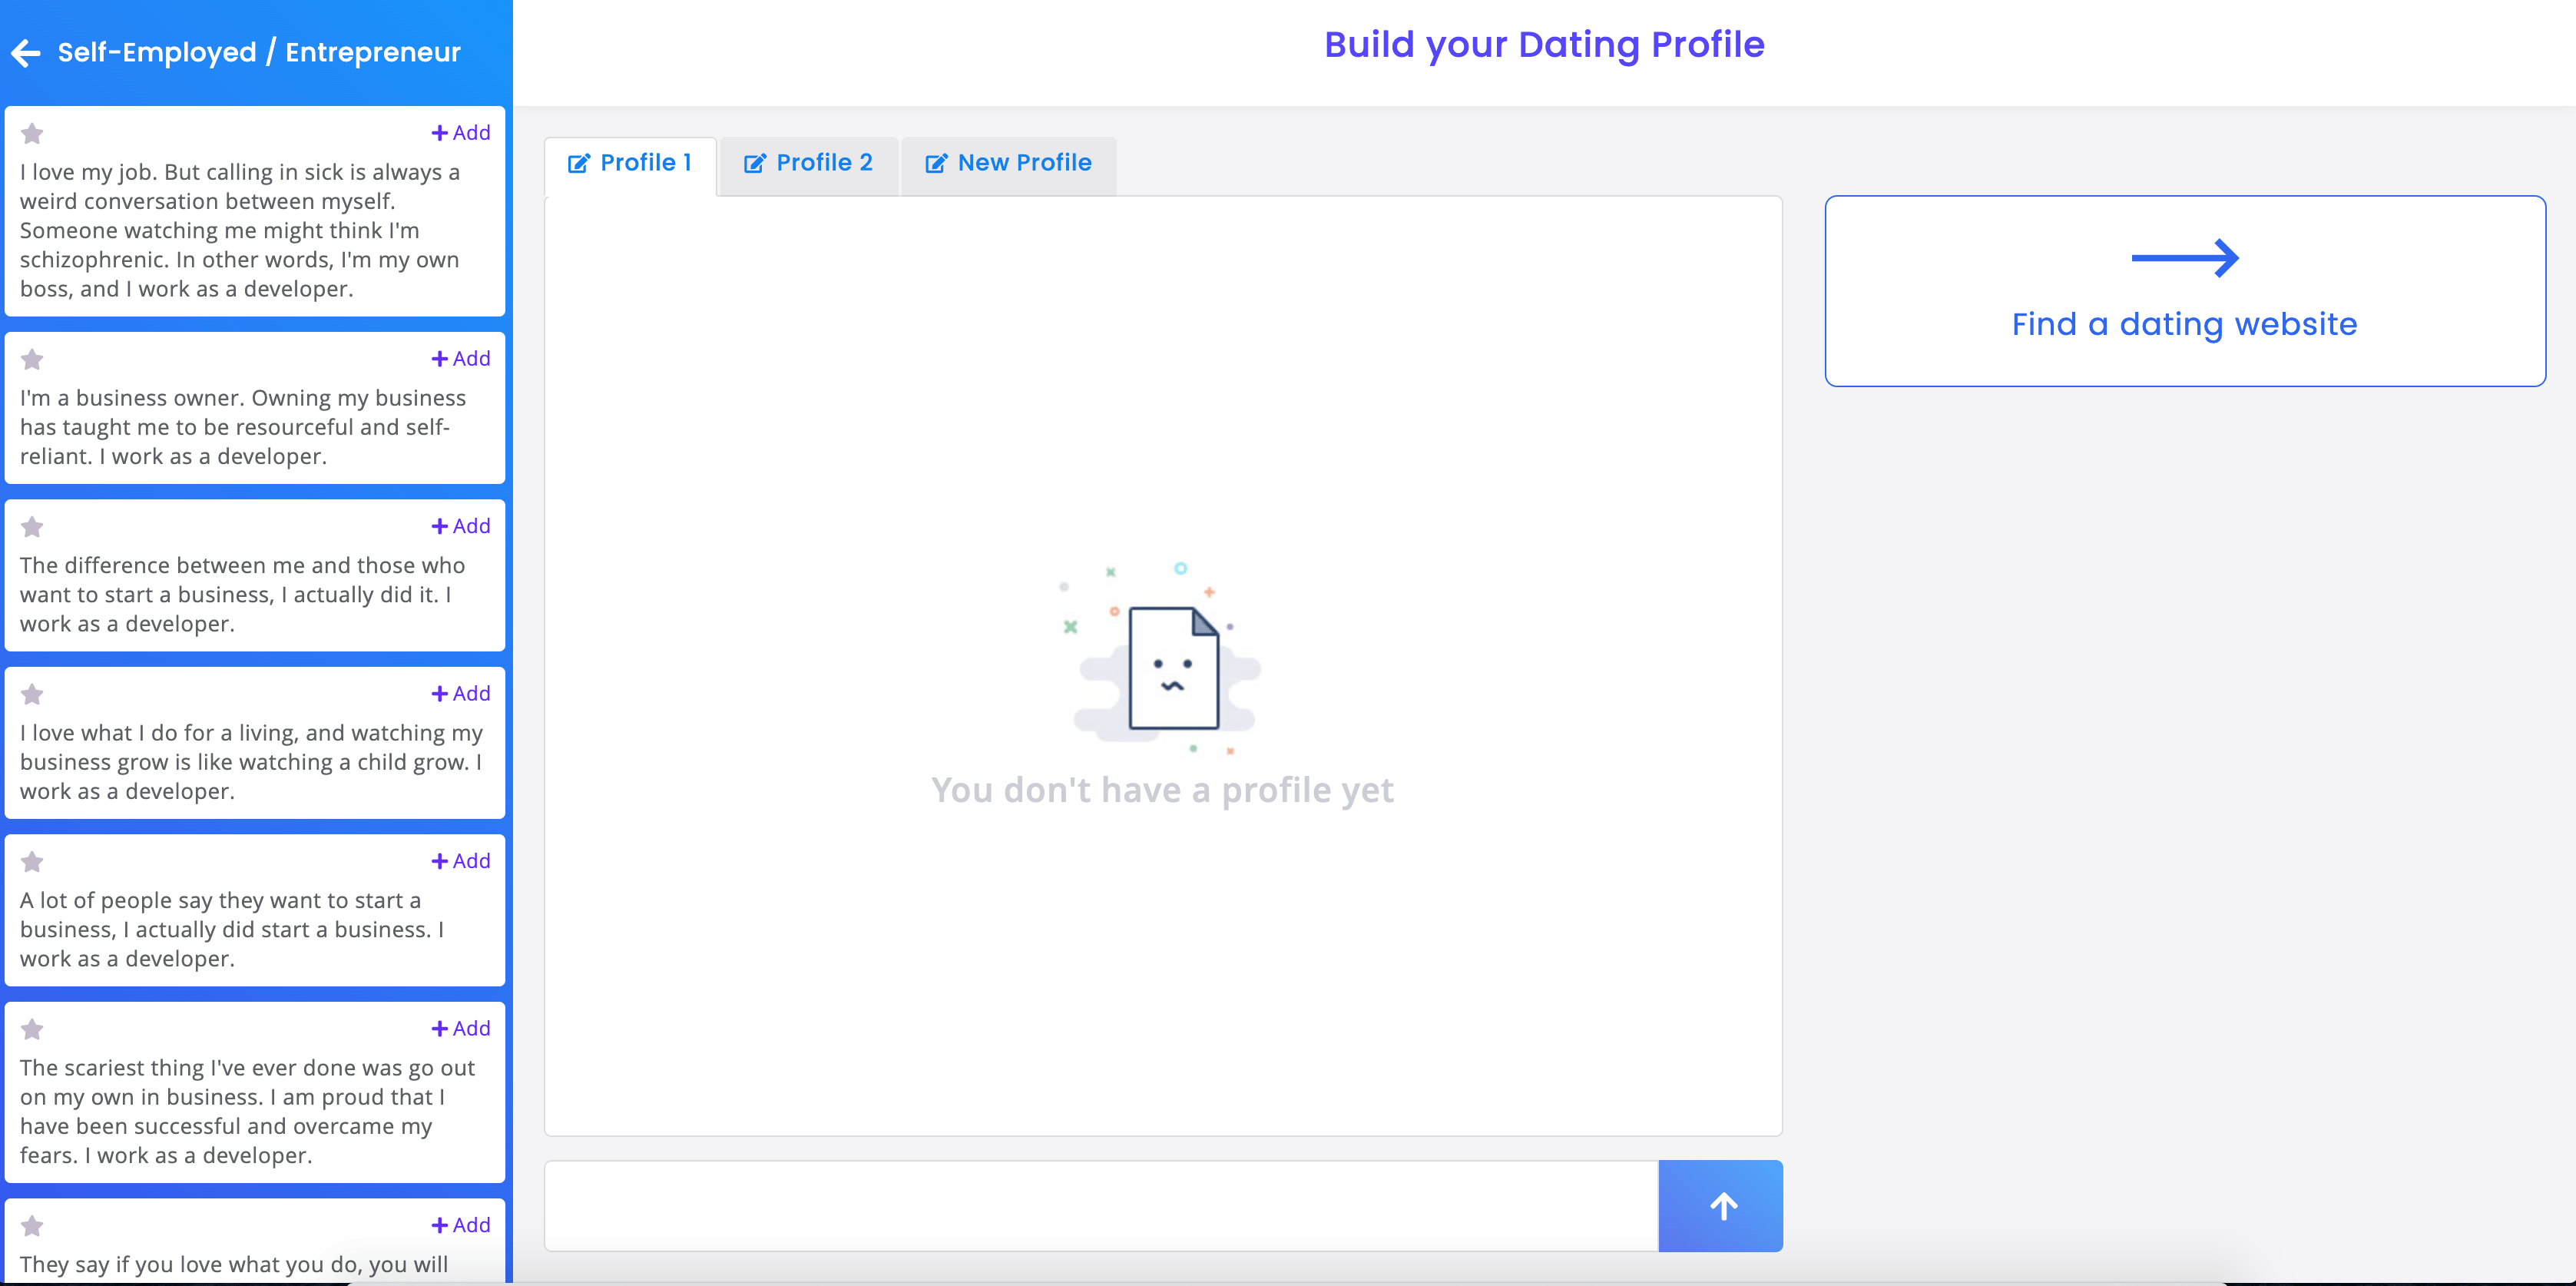Click the Find a dating website button
Viewport: 2576px width, 1286px height.
coord(2185,323)
